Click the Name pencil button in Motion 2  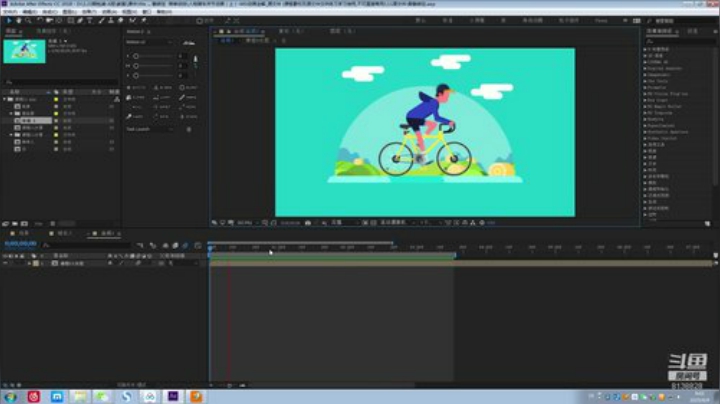tap(189, 97)
